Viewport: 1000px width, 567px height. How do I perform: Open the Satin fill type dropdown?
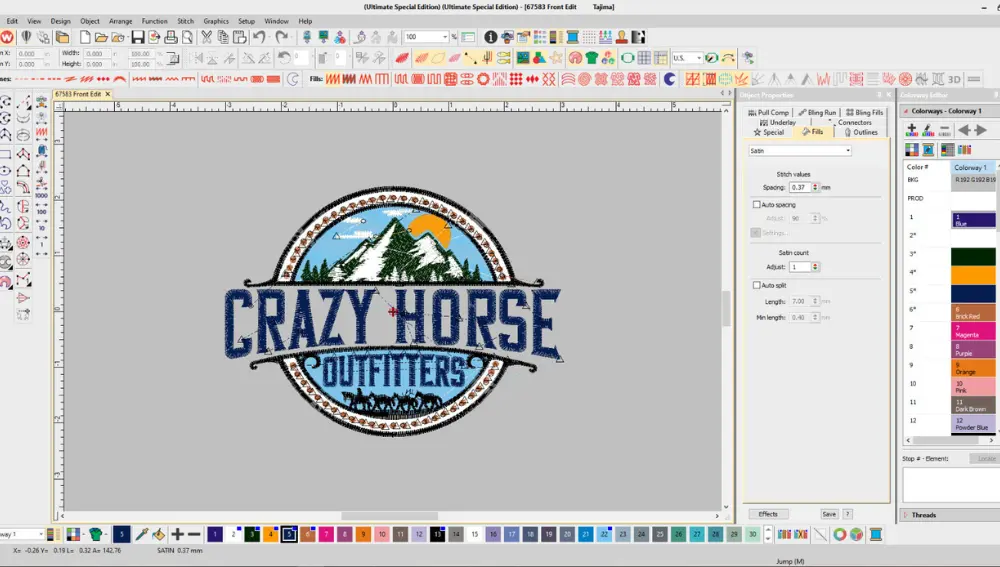pos(848,151)
